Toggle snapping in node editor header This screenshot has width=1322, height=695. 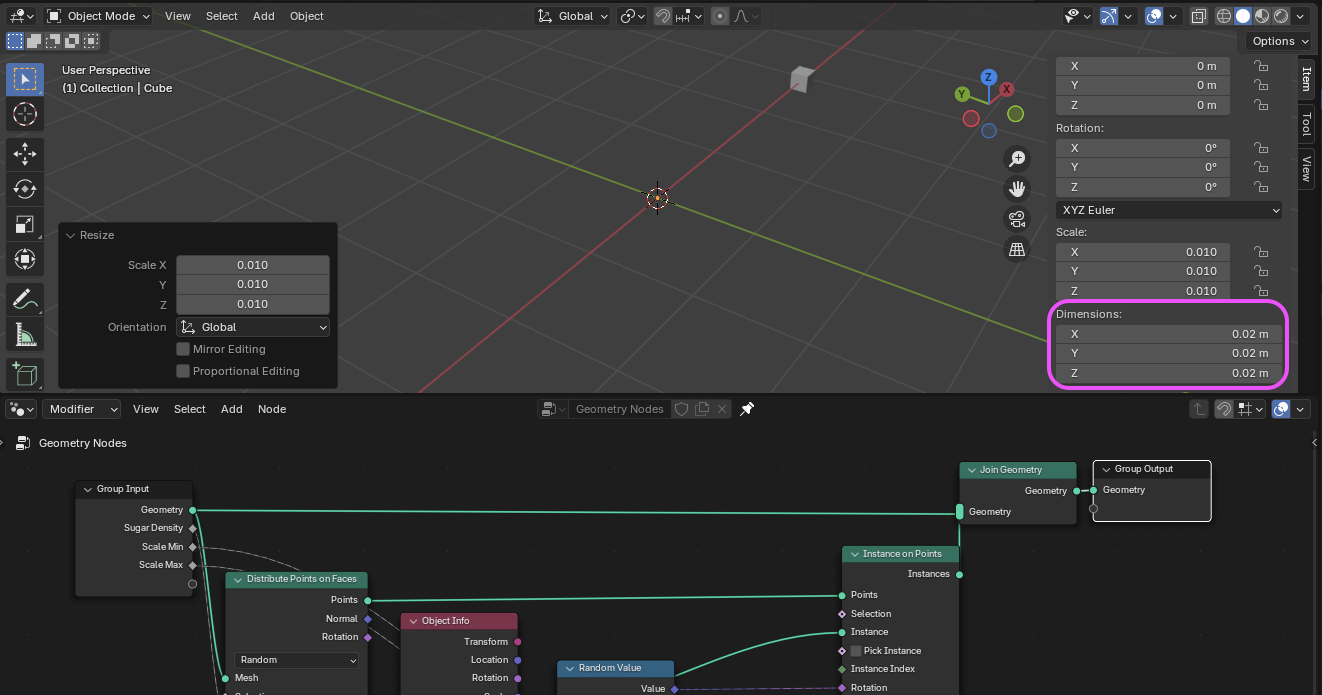coord(1223,409)
